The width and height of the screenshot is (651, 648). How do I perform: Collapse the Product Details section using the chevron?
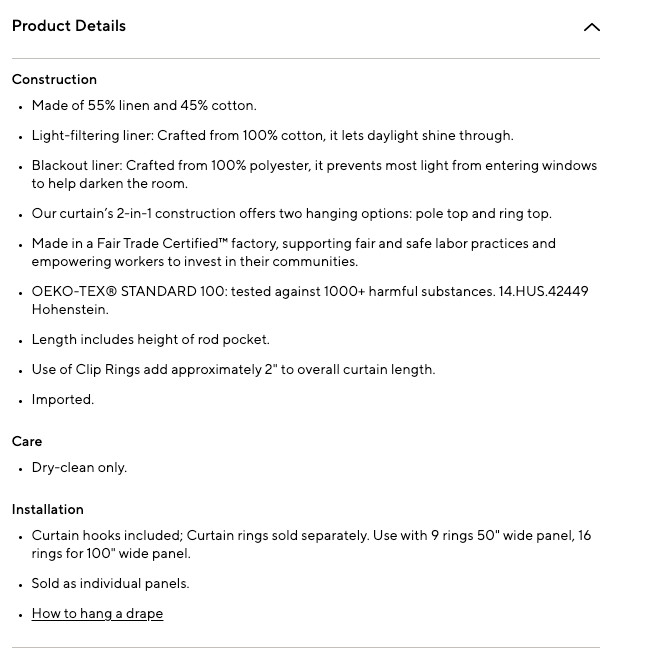[592, 27]
